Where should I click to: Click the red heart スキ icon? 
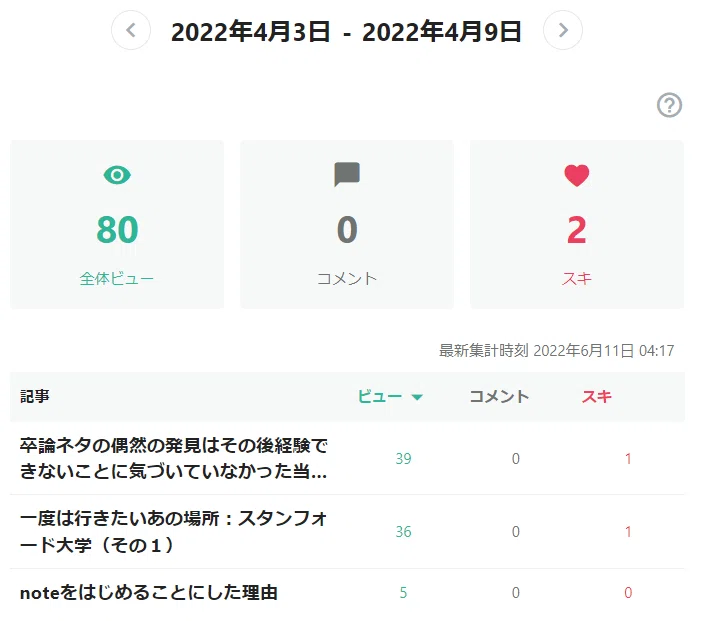pos(577,175)
